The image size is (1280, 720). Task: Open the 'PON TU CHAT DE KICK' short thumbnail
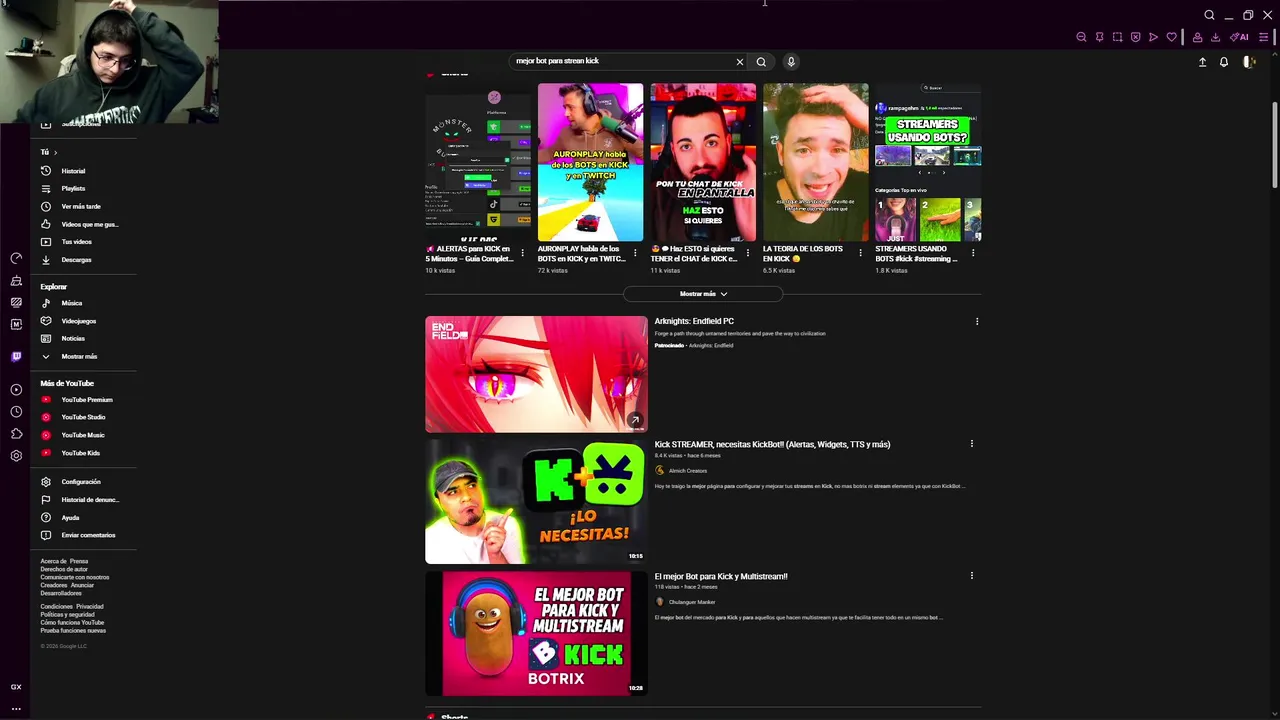click(x=704, y=162)
